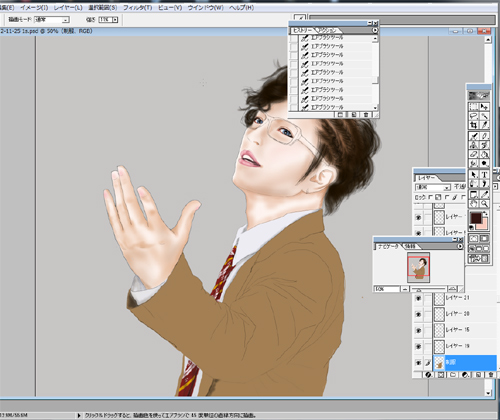
Task: Switch to the アクション tab
Action: click(326, 30)
